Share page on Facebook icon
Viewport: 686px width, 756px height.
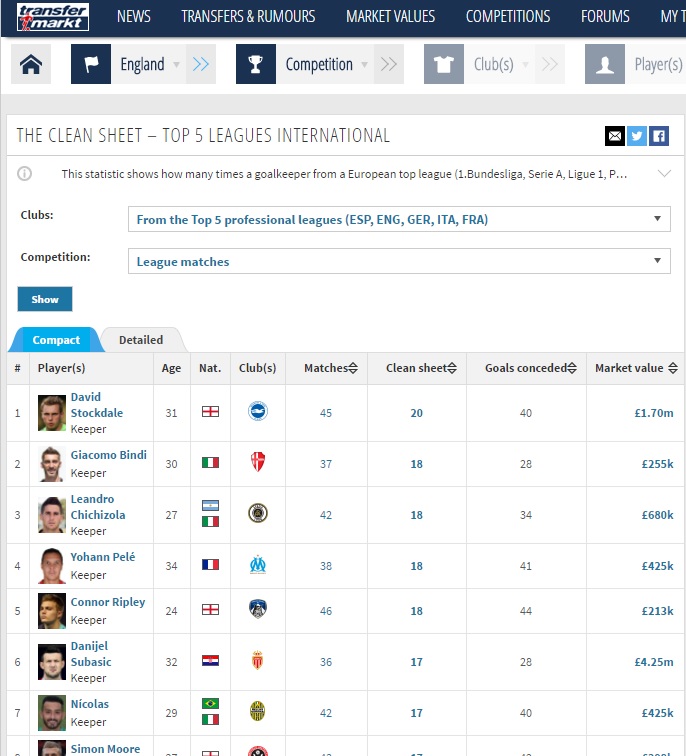(x=659, y=136)
